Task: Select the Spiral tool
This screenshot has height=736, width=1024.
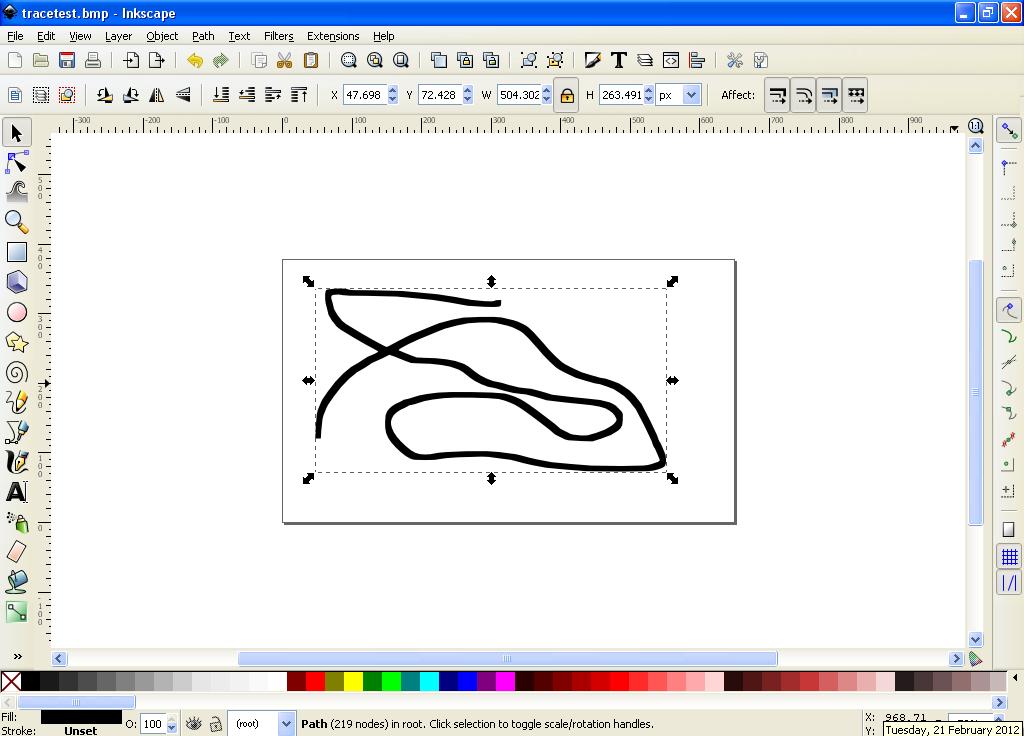Action: [x=16, y=372]
